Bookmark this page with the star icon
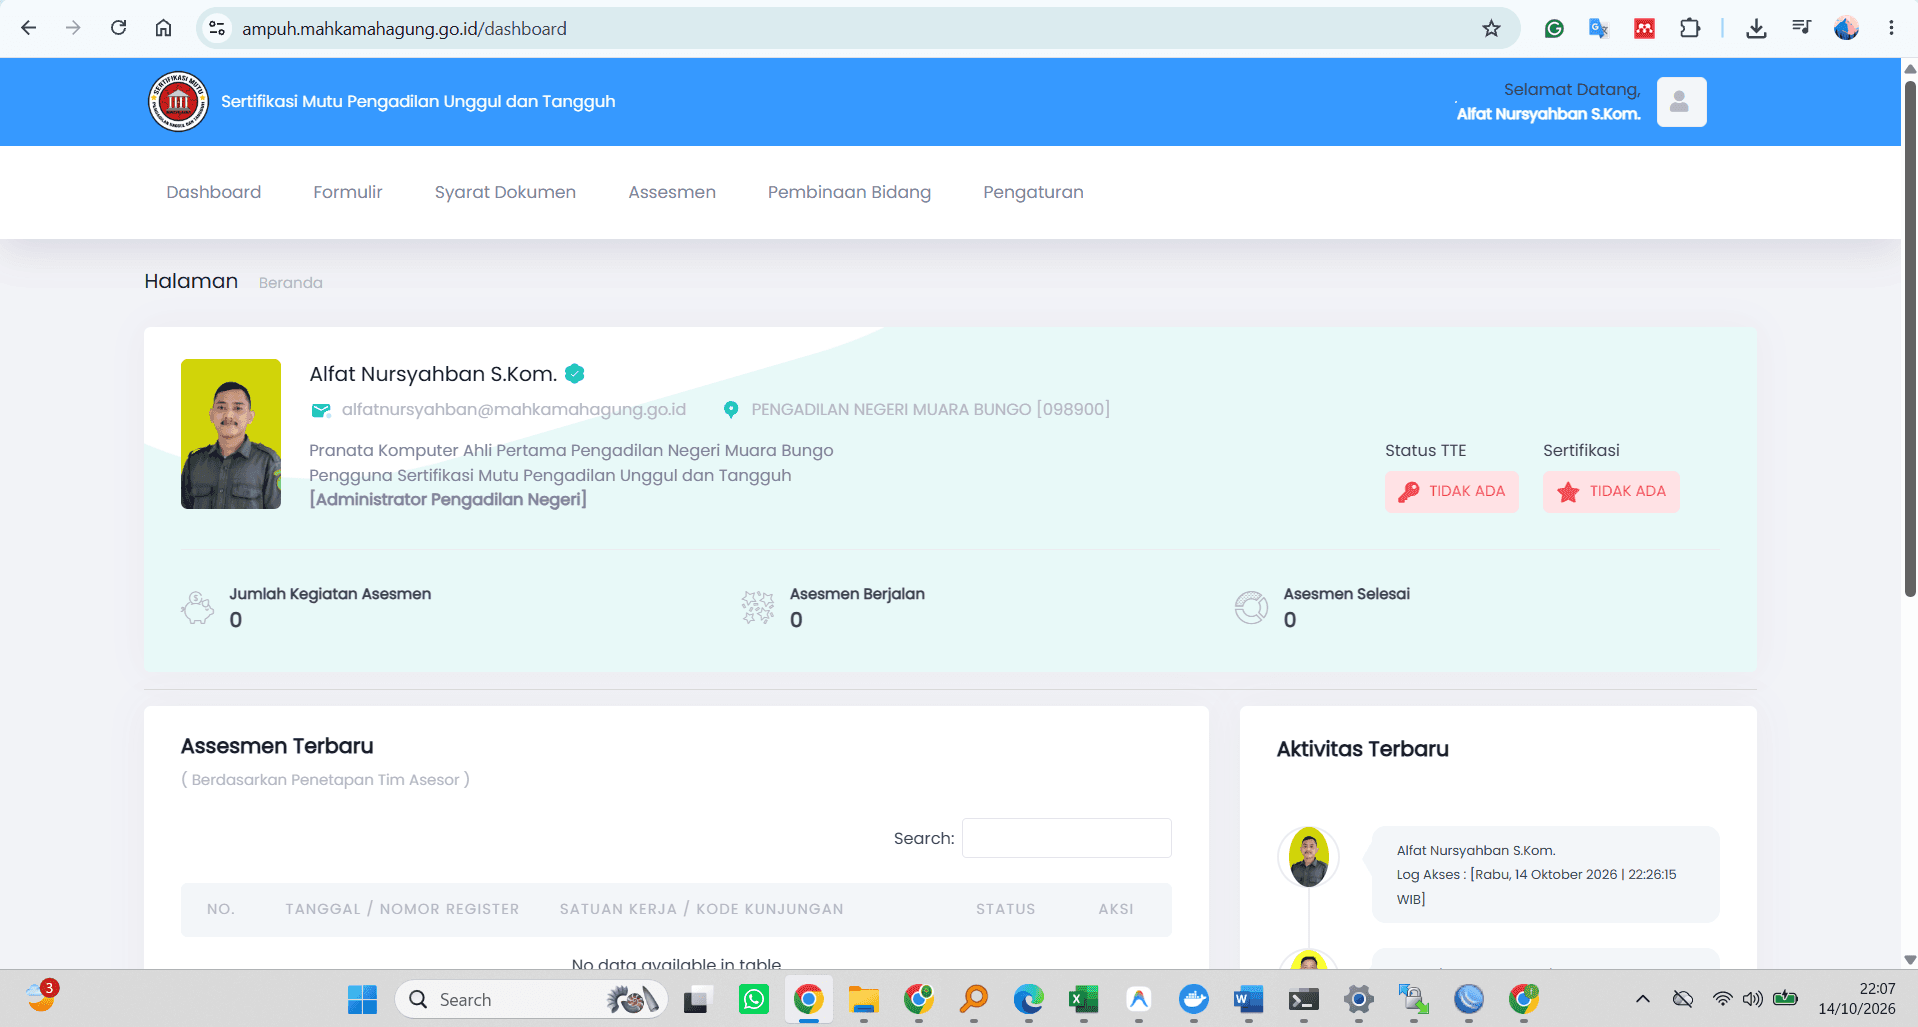 (x=1491, y=28)
